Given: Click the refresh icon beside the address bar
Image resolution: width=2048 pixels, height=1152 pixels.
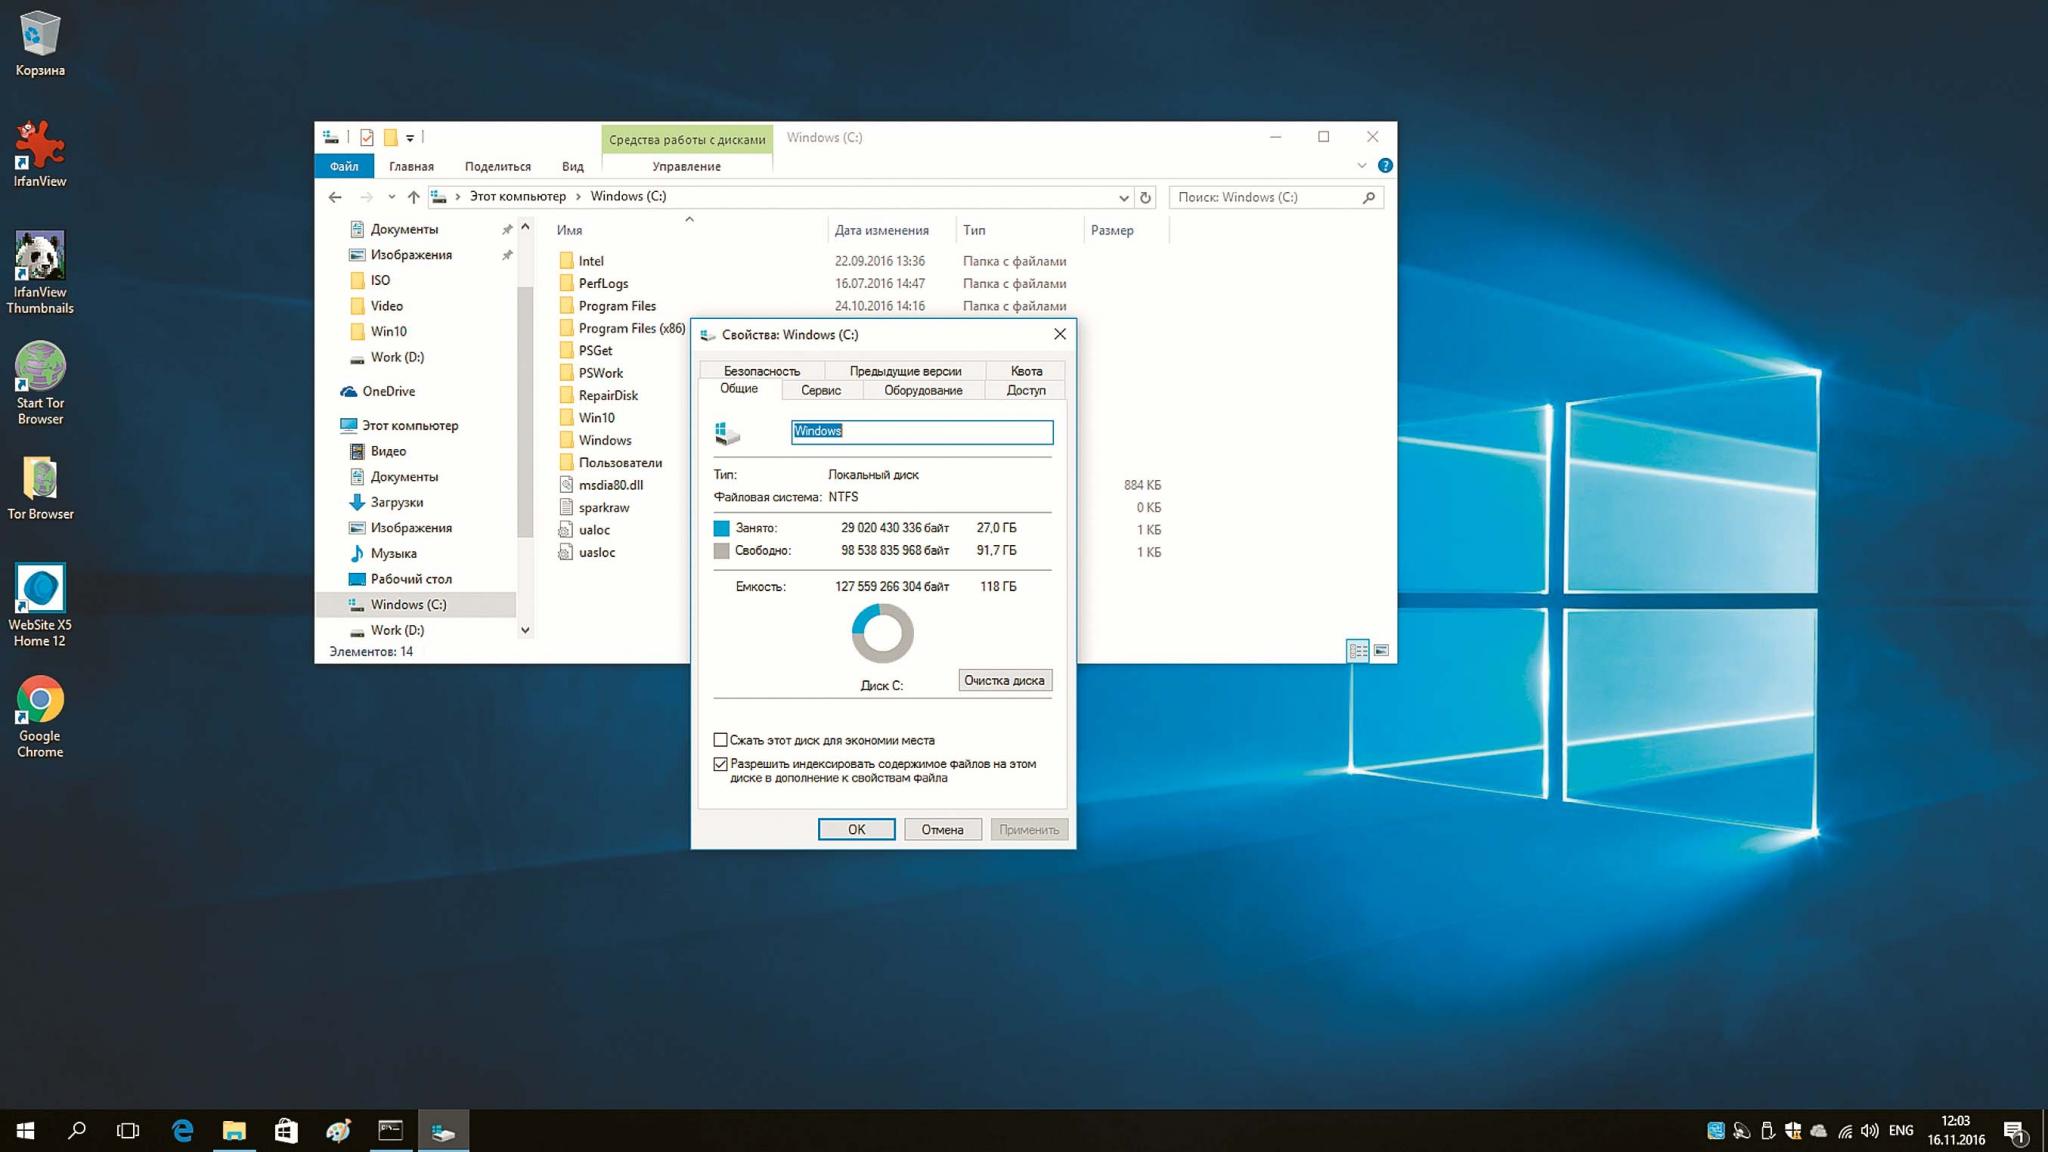Looking at the screenshot, I should click(x=1146, y=197).
